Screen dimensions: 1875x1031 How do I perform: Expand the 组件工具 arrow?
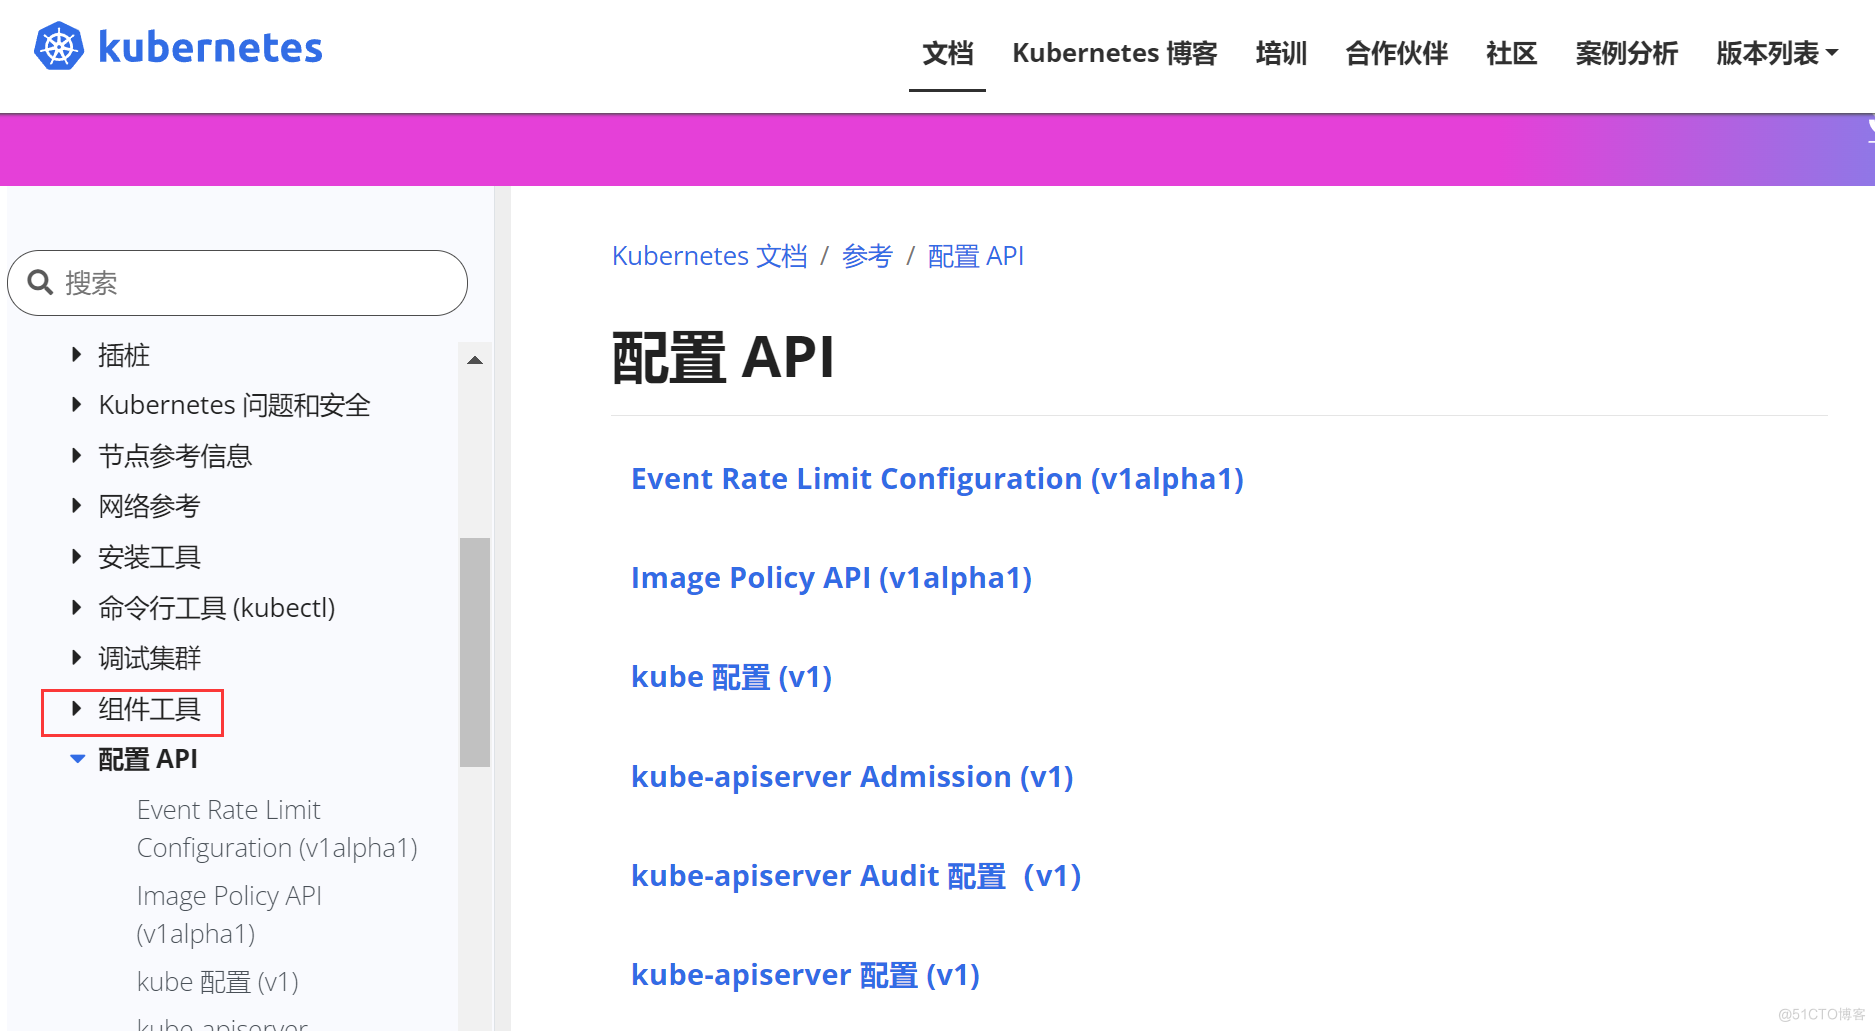76,708
